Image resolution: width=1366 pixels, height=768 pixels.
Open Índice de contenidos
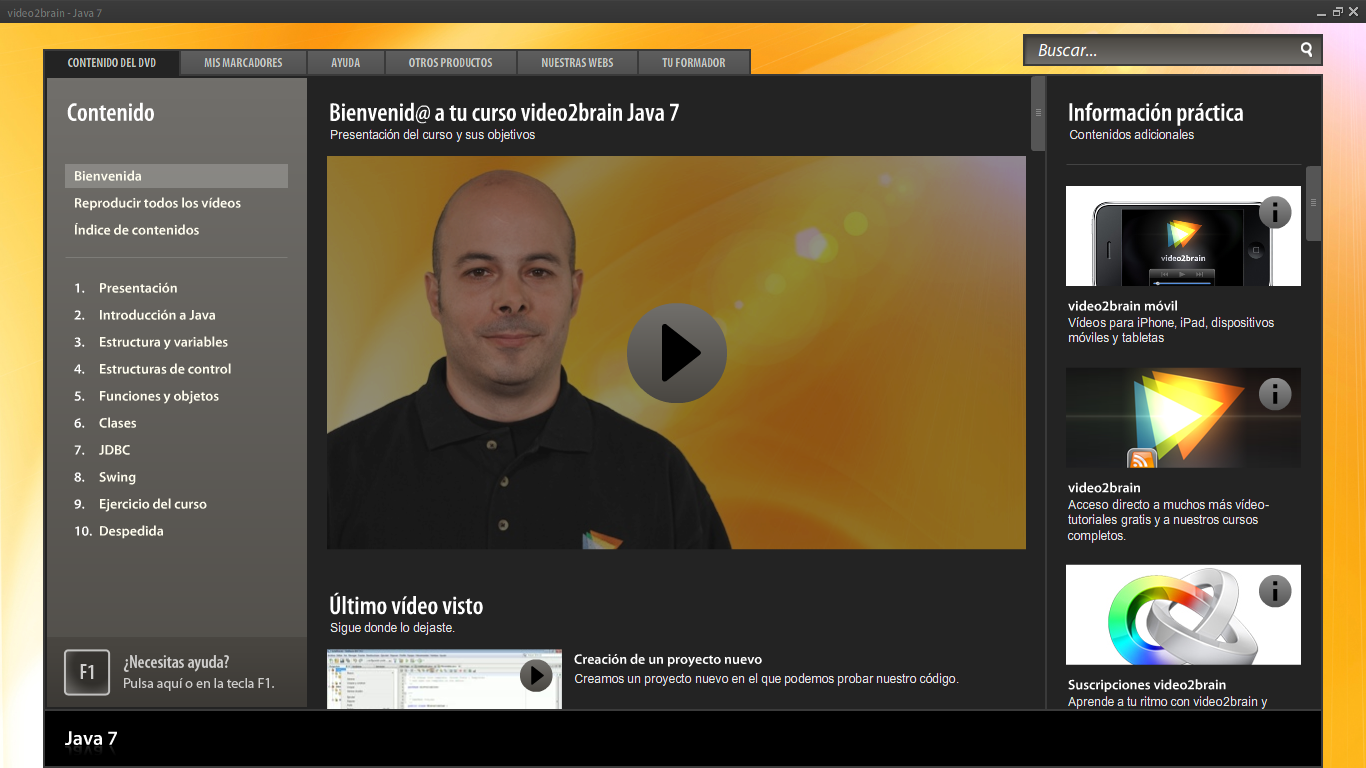tap(136, 230)
